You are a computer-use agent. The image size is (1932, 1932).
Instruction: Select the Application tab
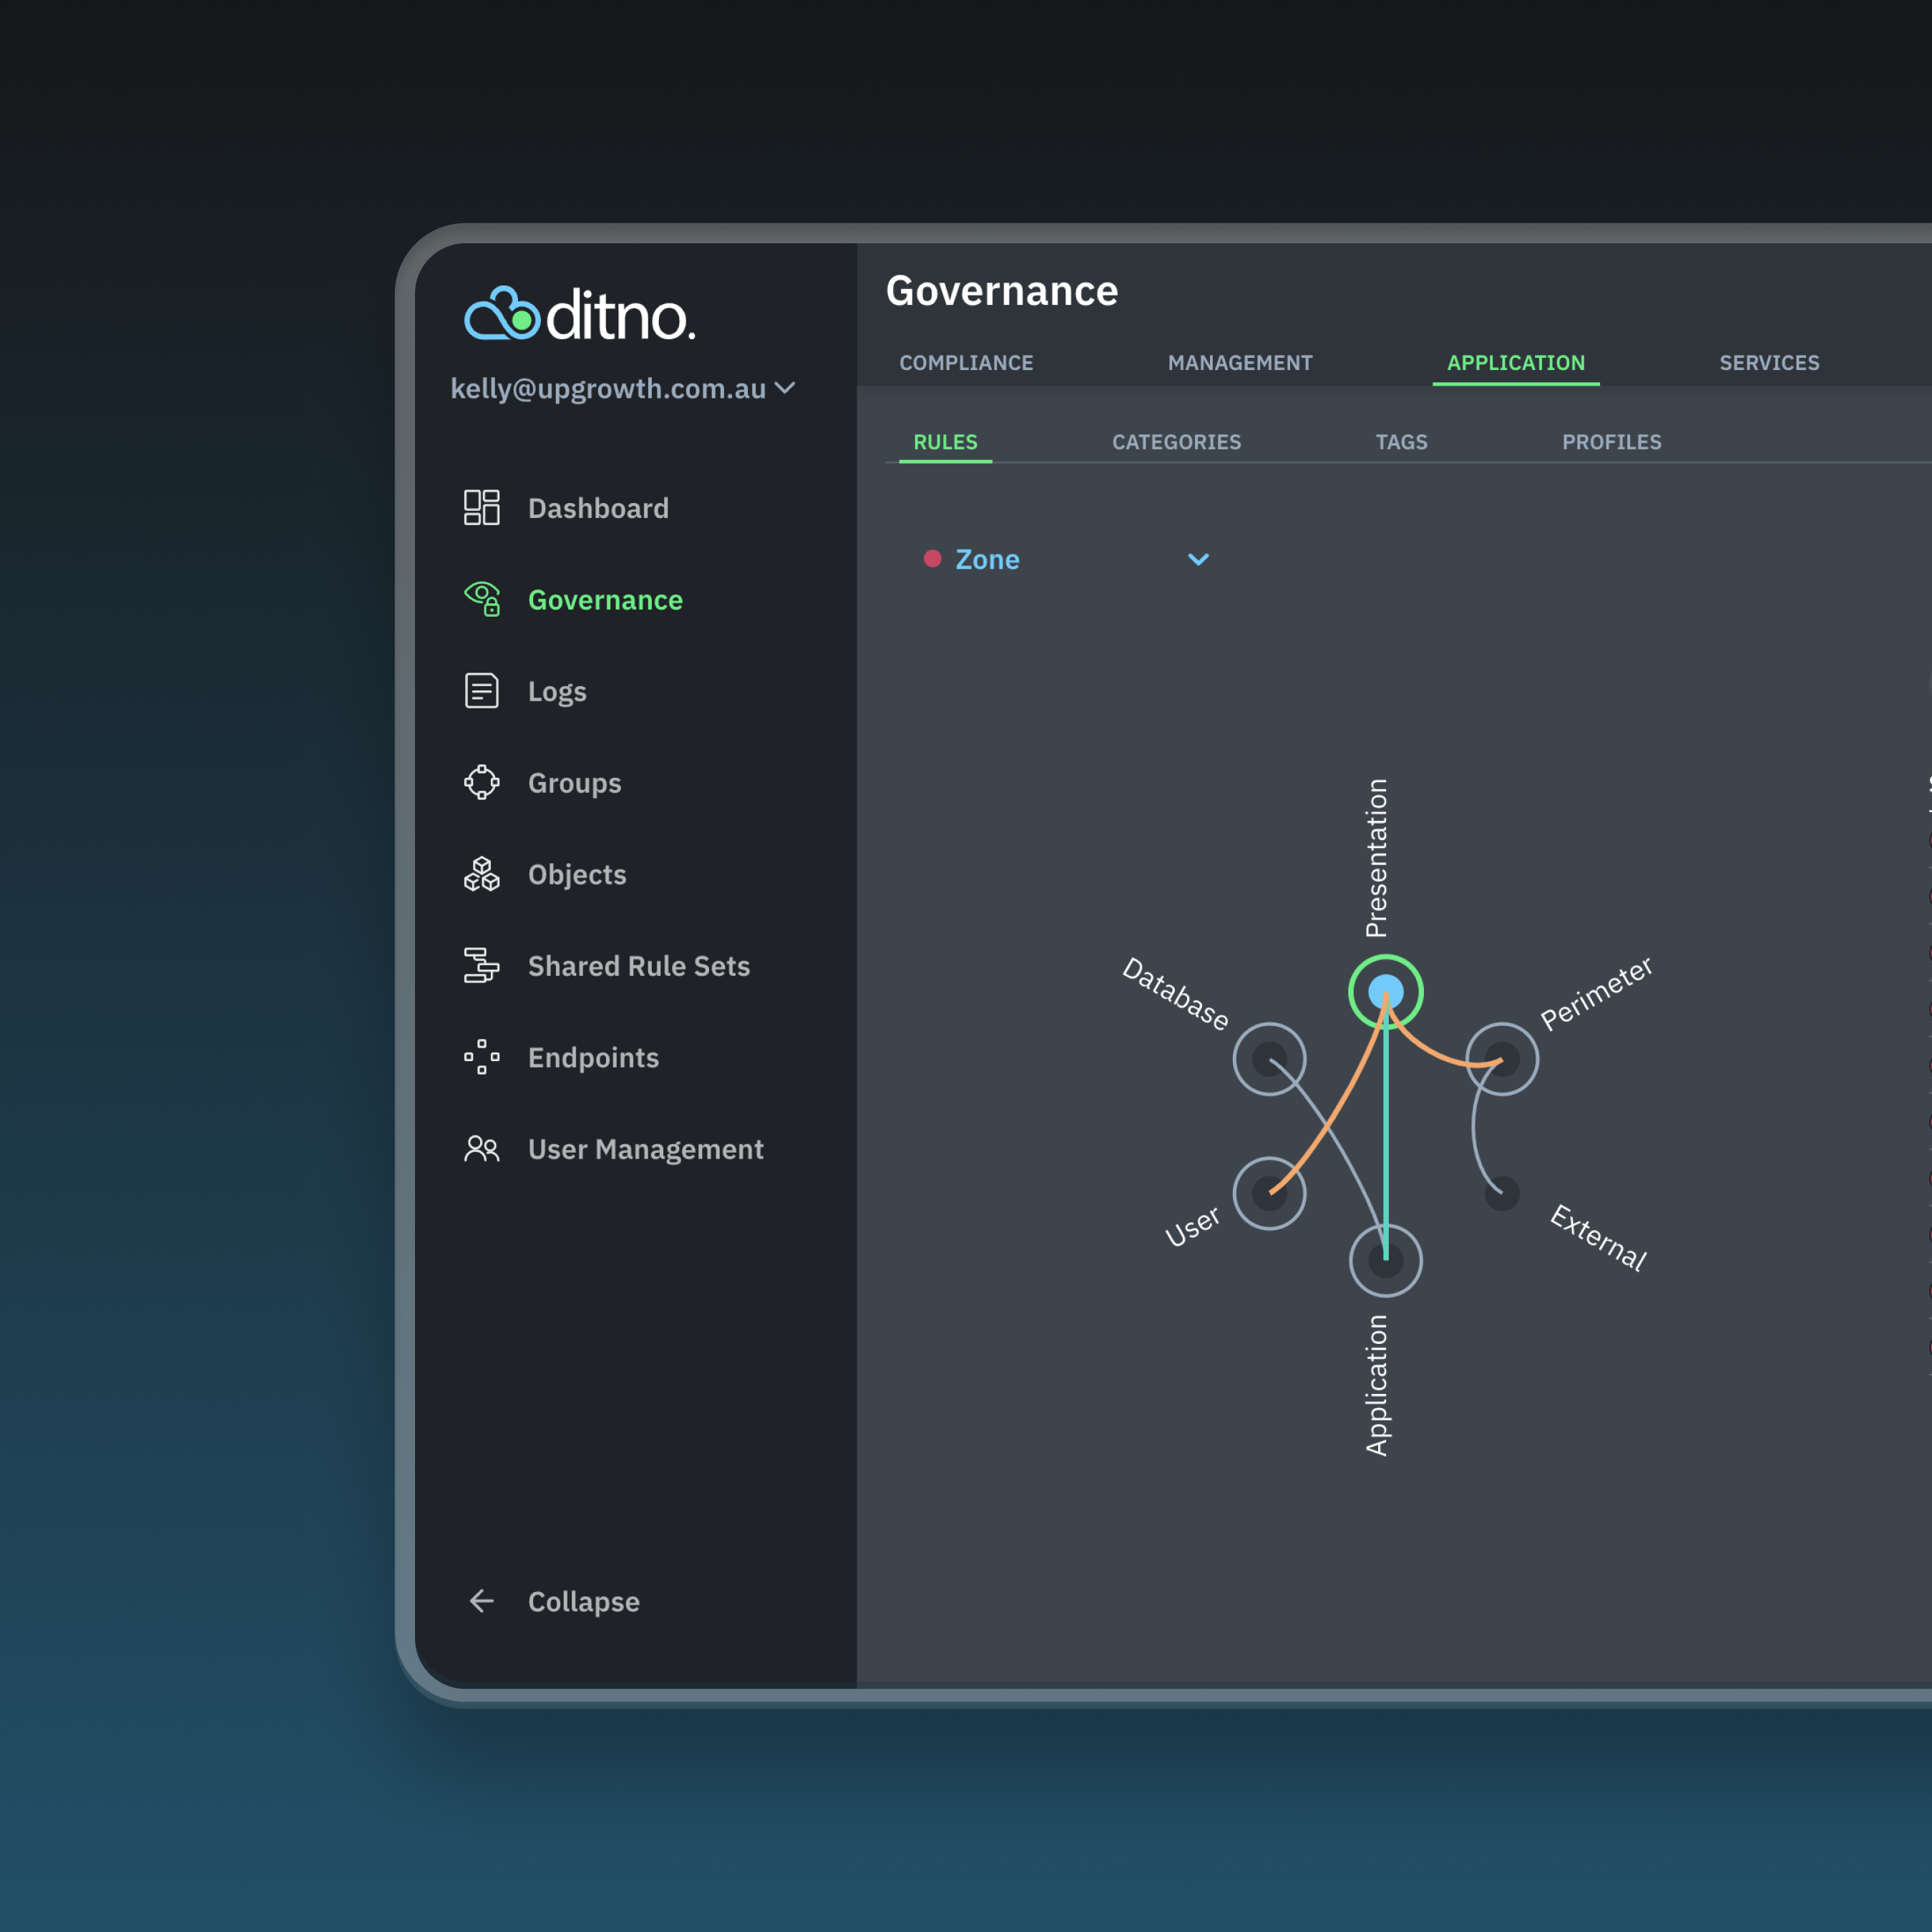[1516, 363]
